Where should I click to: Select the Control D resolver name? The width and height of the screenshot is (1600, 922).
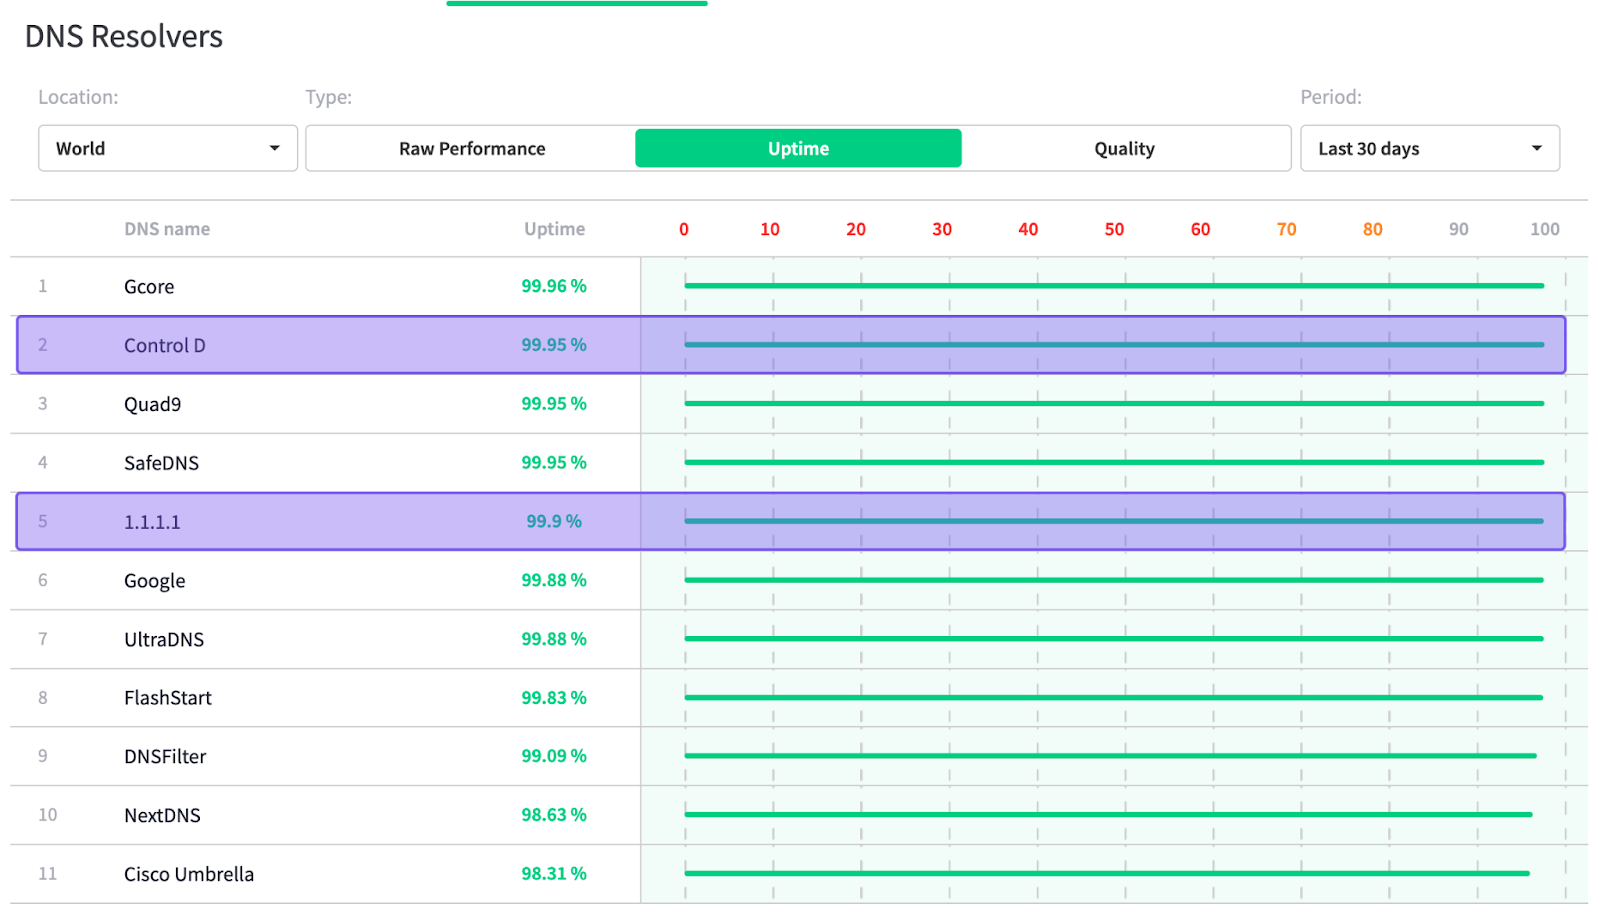pos(165,345)
